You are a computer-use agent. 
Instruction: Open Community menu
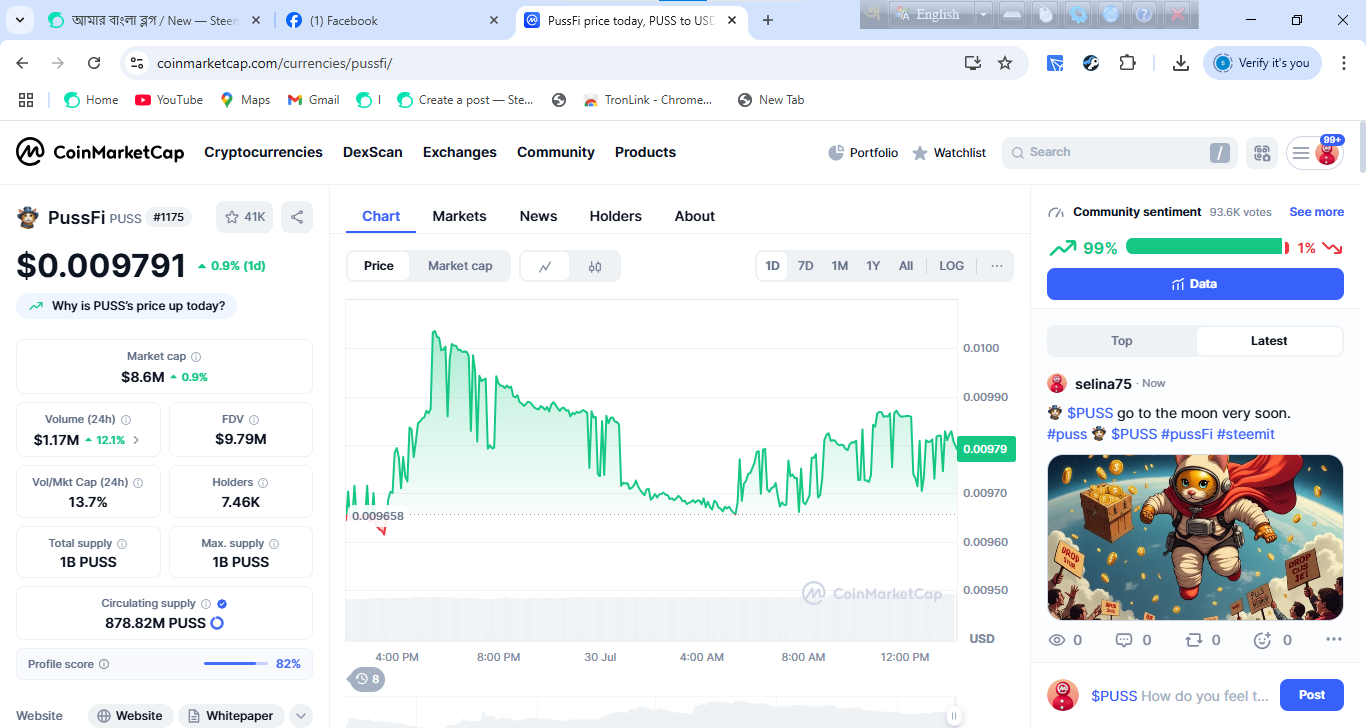click(x=556, y=152)
